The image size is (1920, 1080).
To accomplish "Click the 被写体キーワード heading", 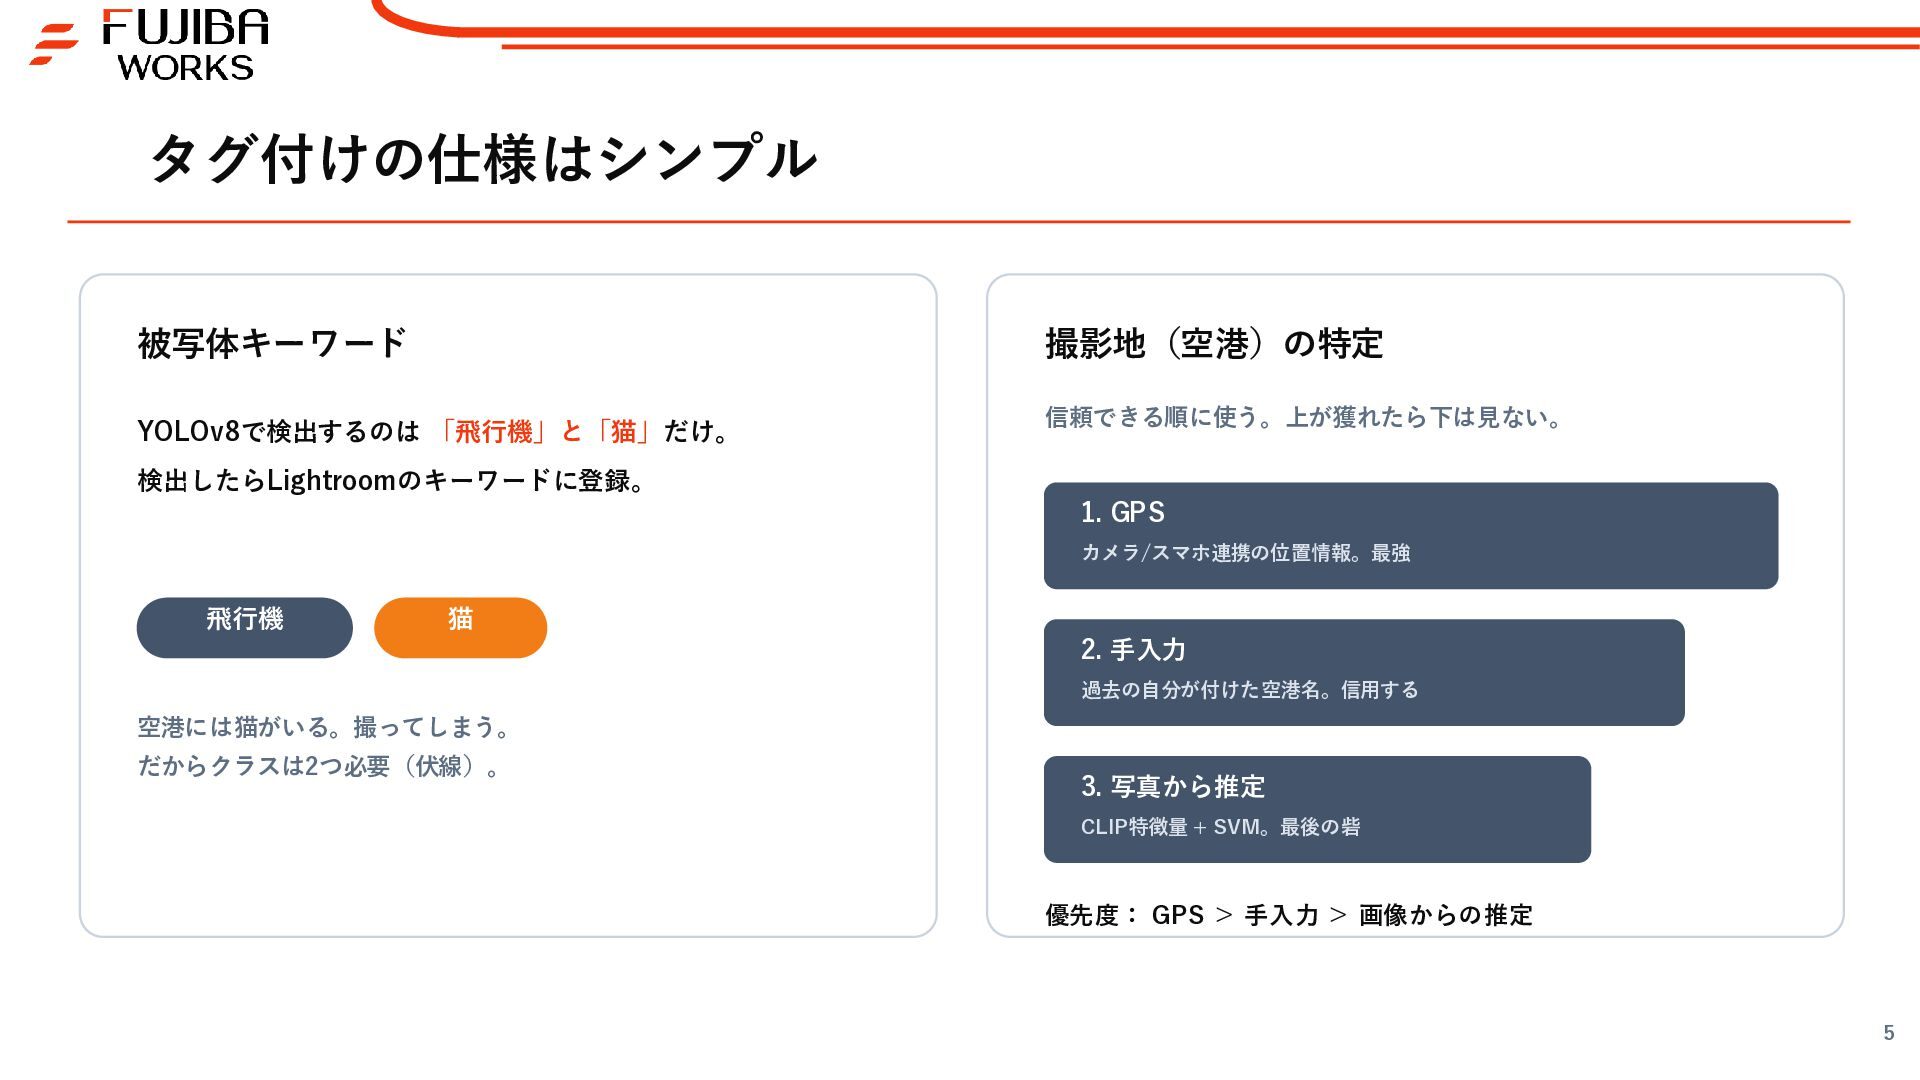I will [272, 343].
